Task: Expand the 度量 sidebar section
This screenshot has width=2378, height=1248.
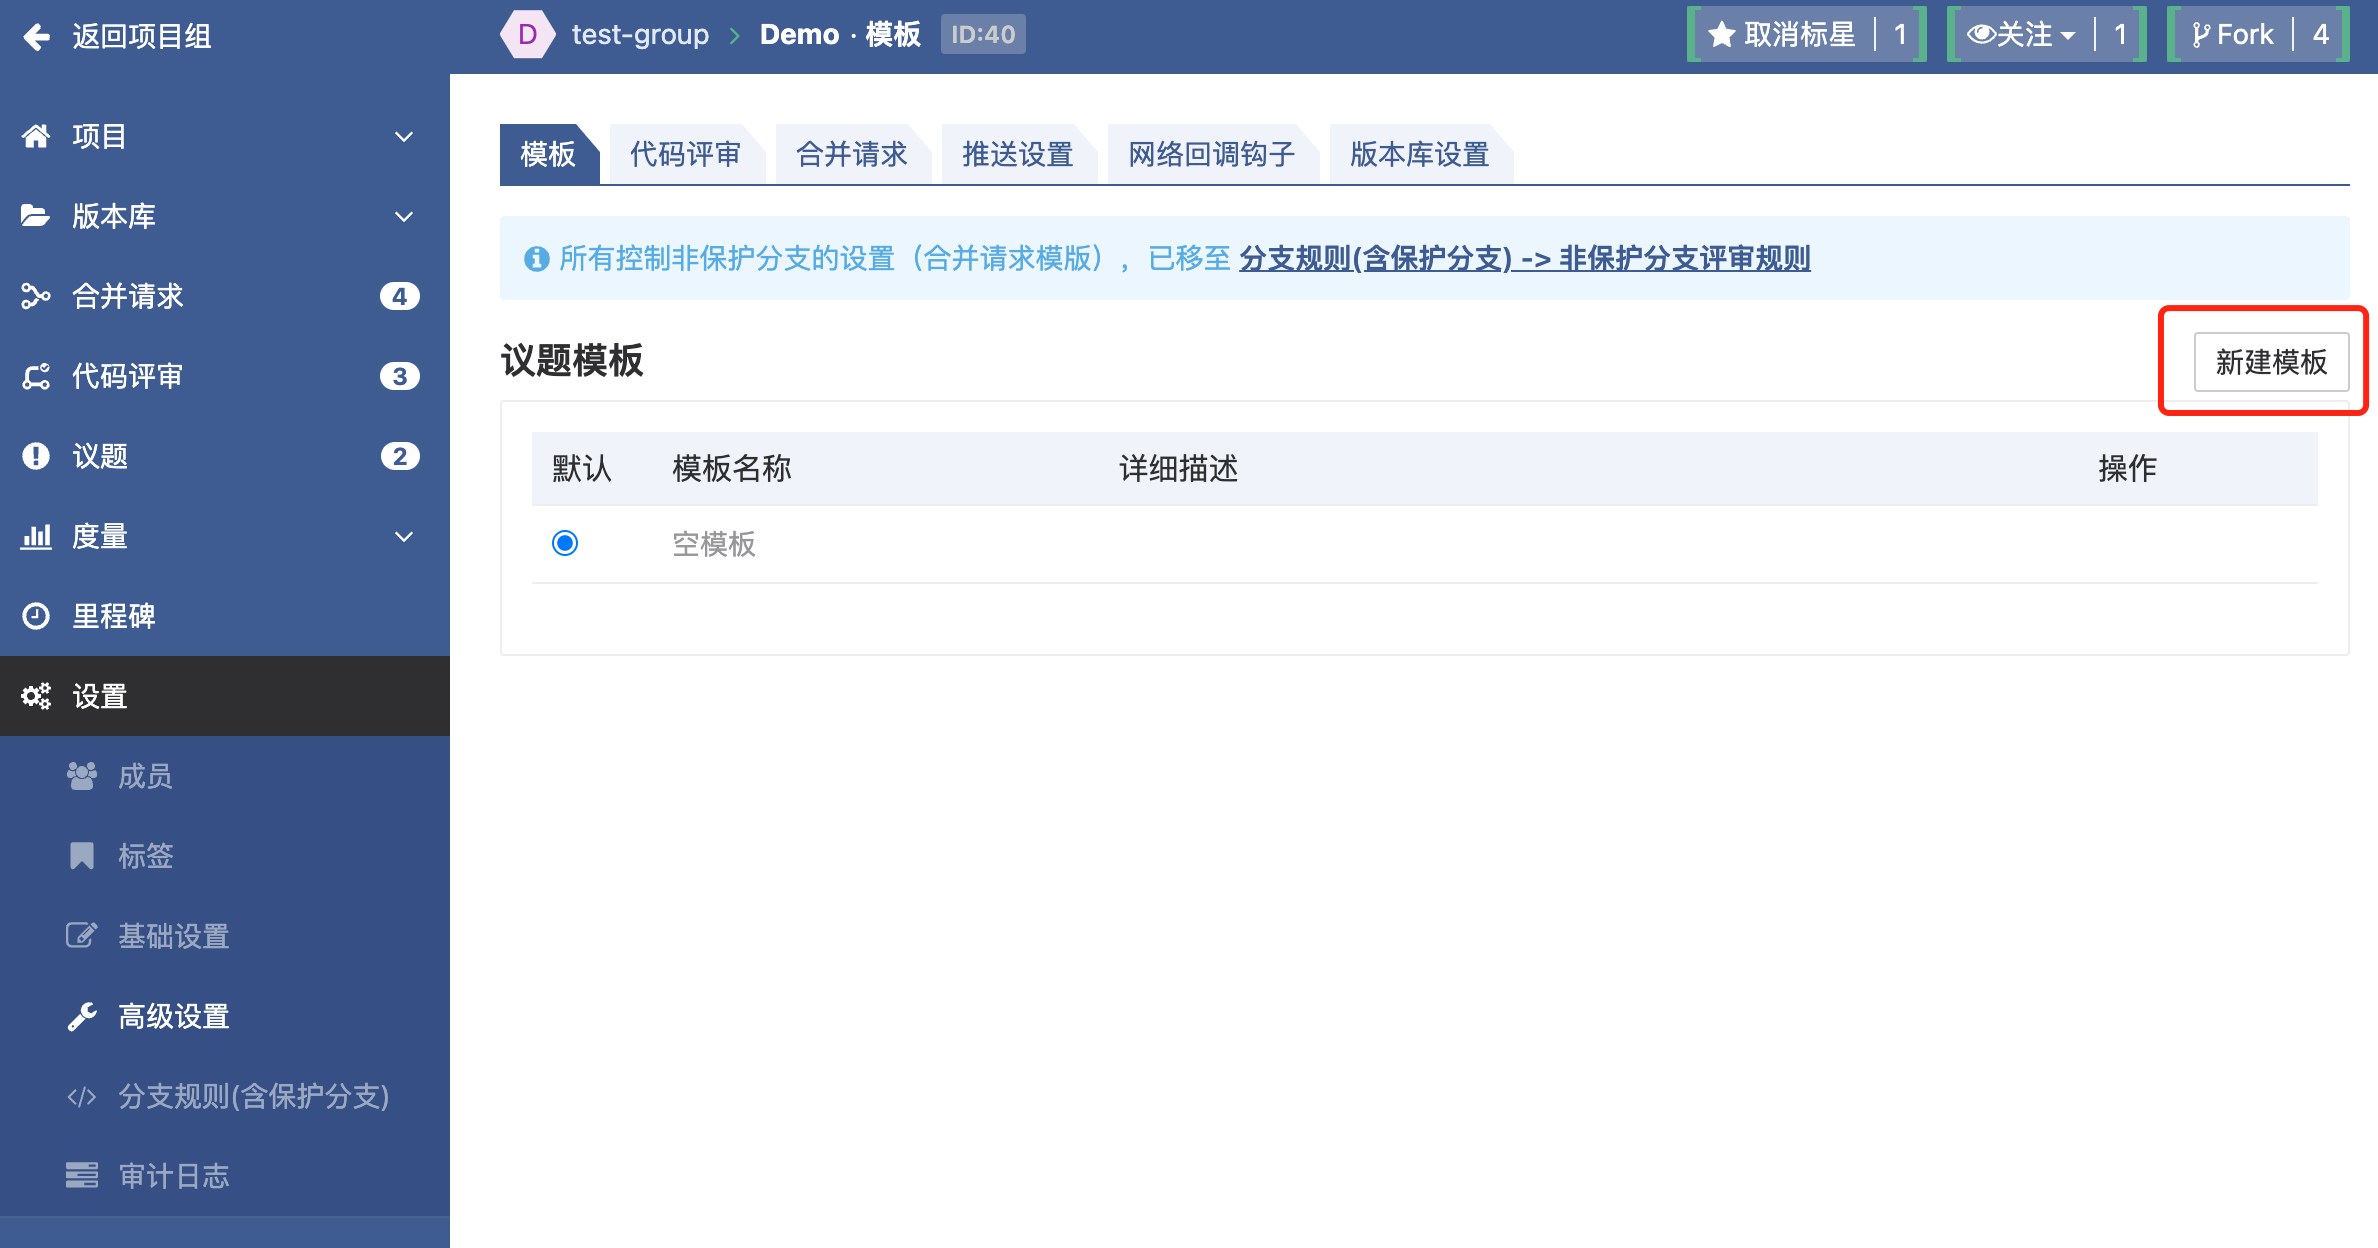Action: point(404,536)
